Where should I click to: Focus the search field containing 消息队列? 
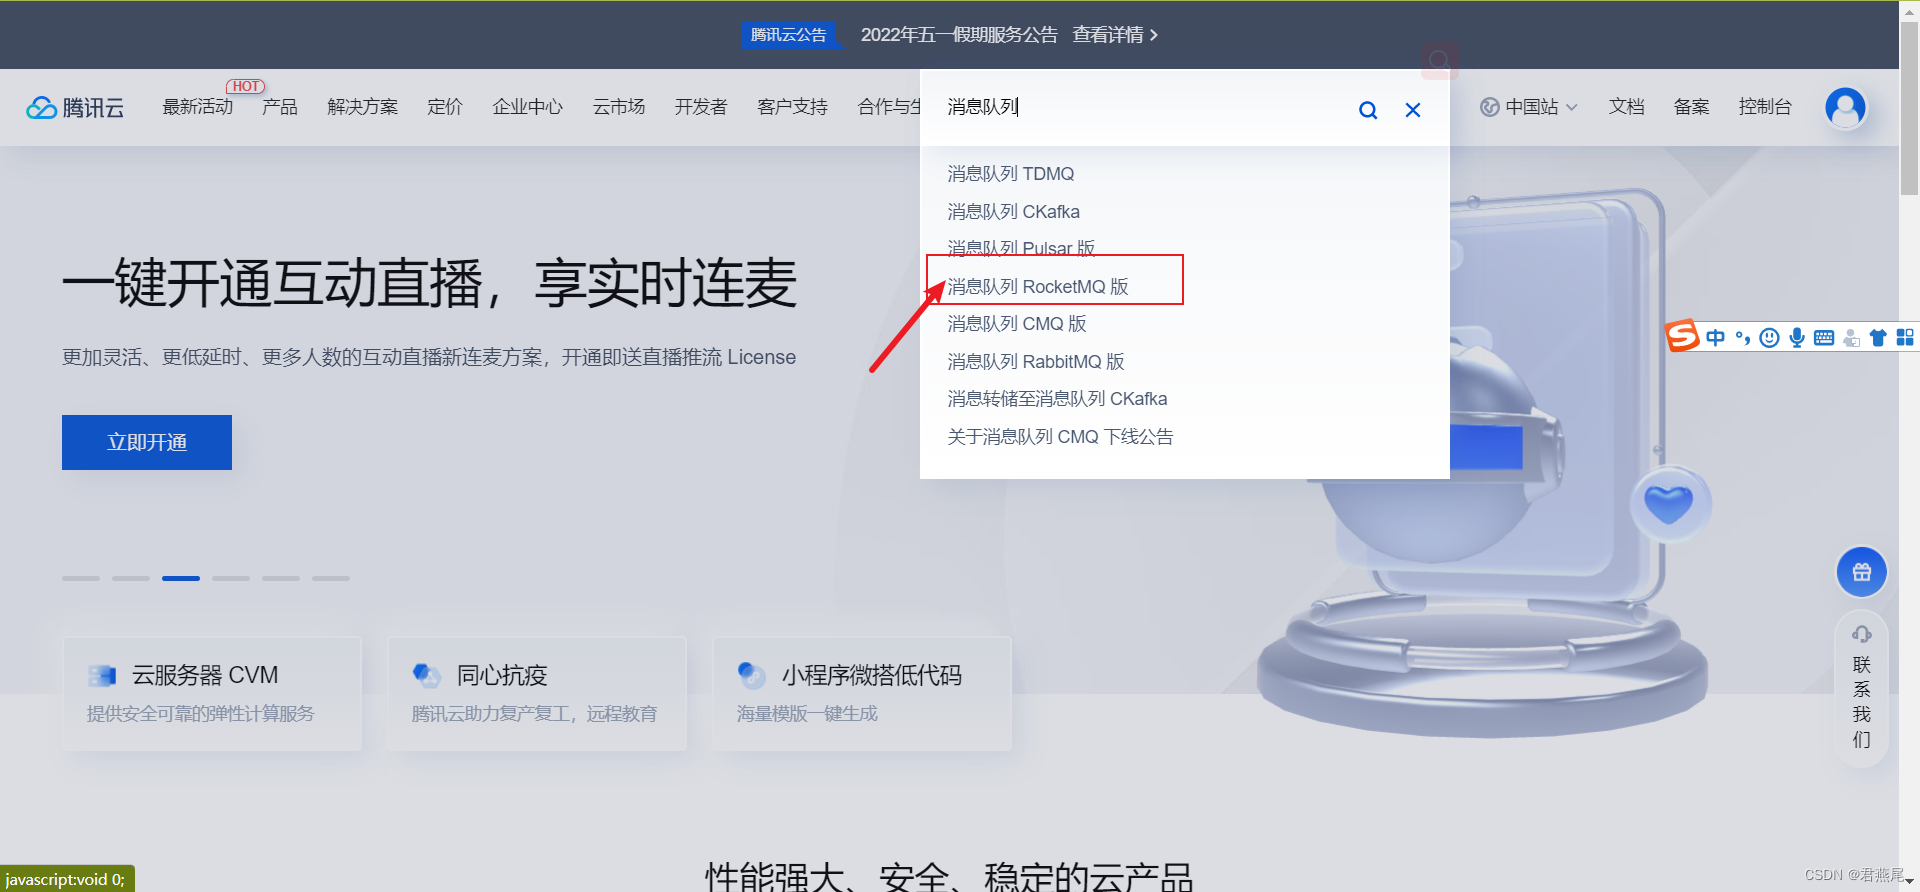[1140, 107]
